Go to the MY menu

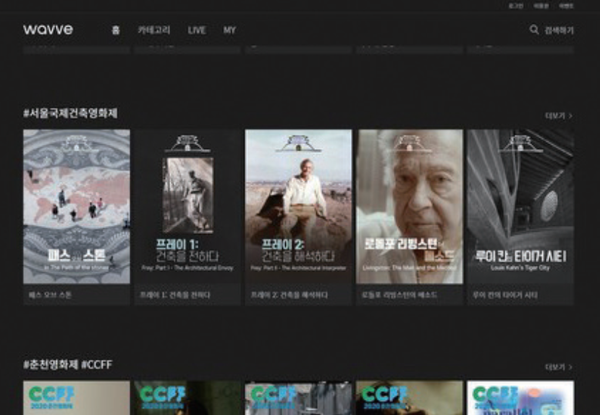pos(230,30)
